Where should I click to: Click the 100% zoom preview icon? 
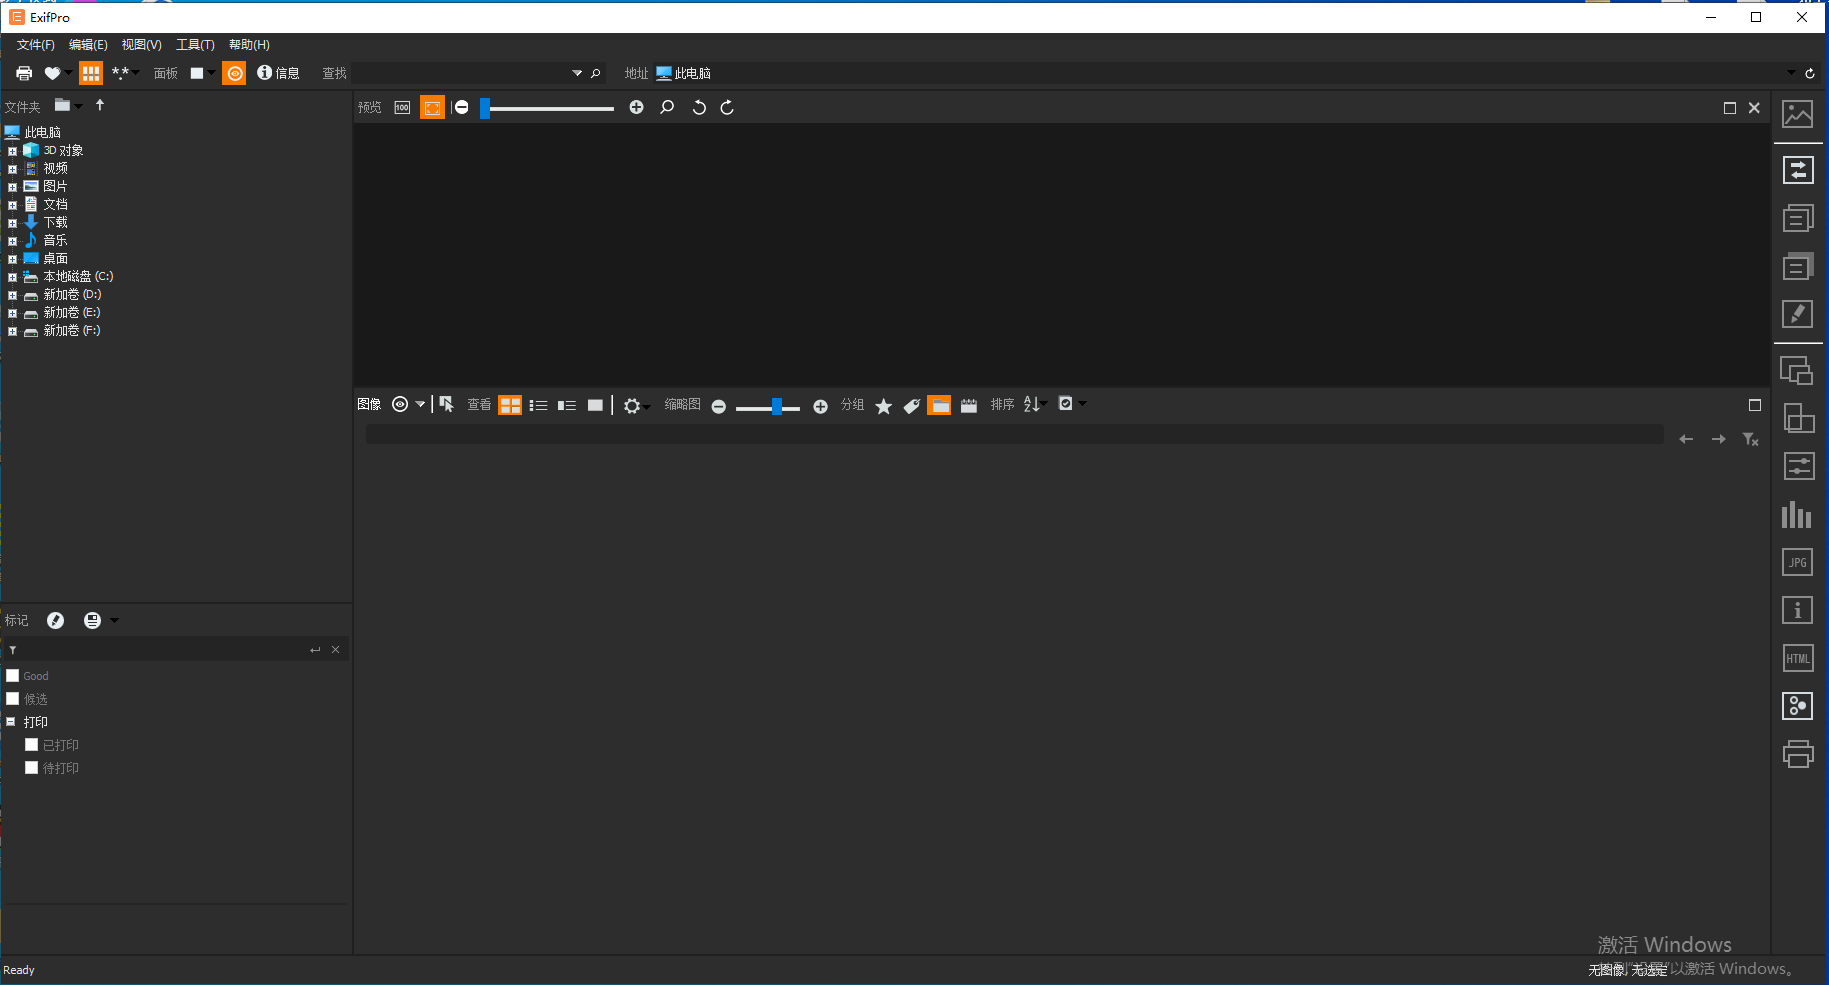[402, 107]
